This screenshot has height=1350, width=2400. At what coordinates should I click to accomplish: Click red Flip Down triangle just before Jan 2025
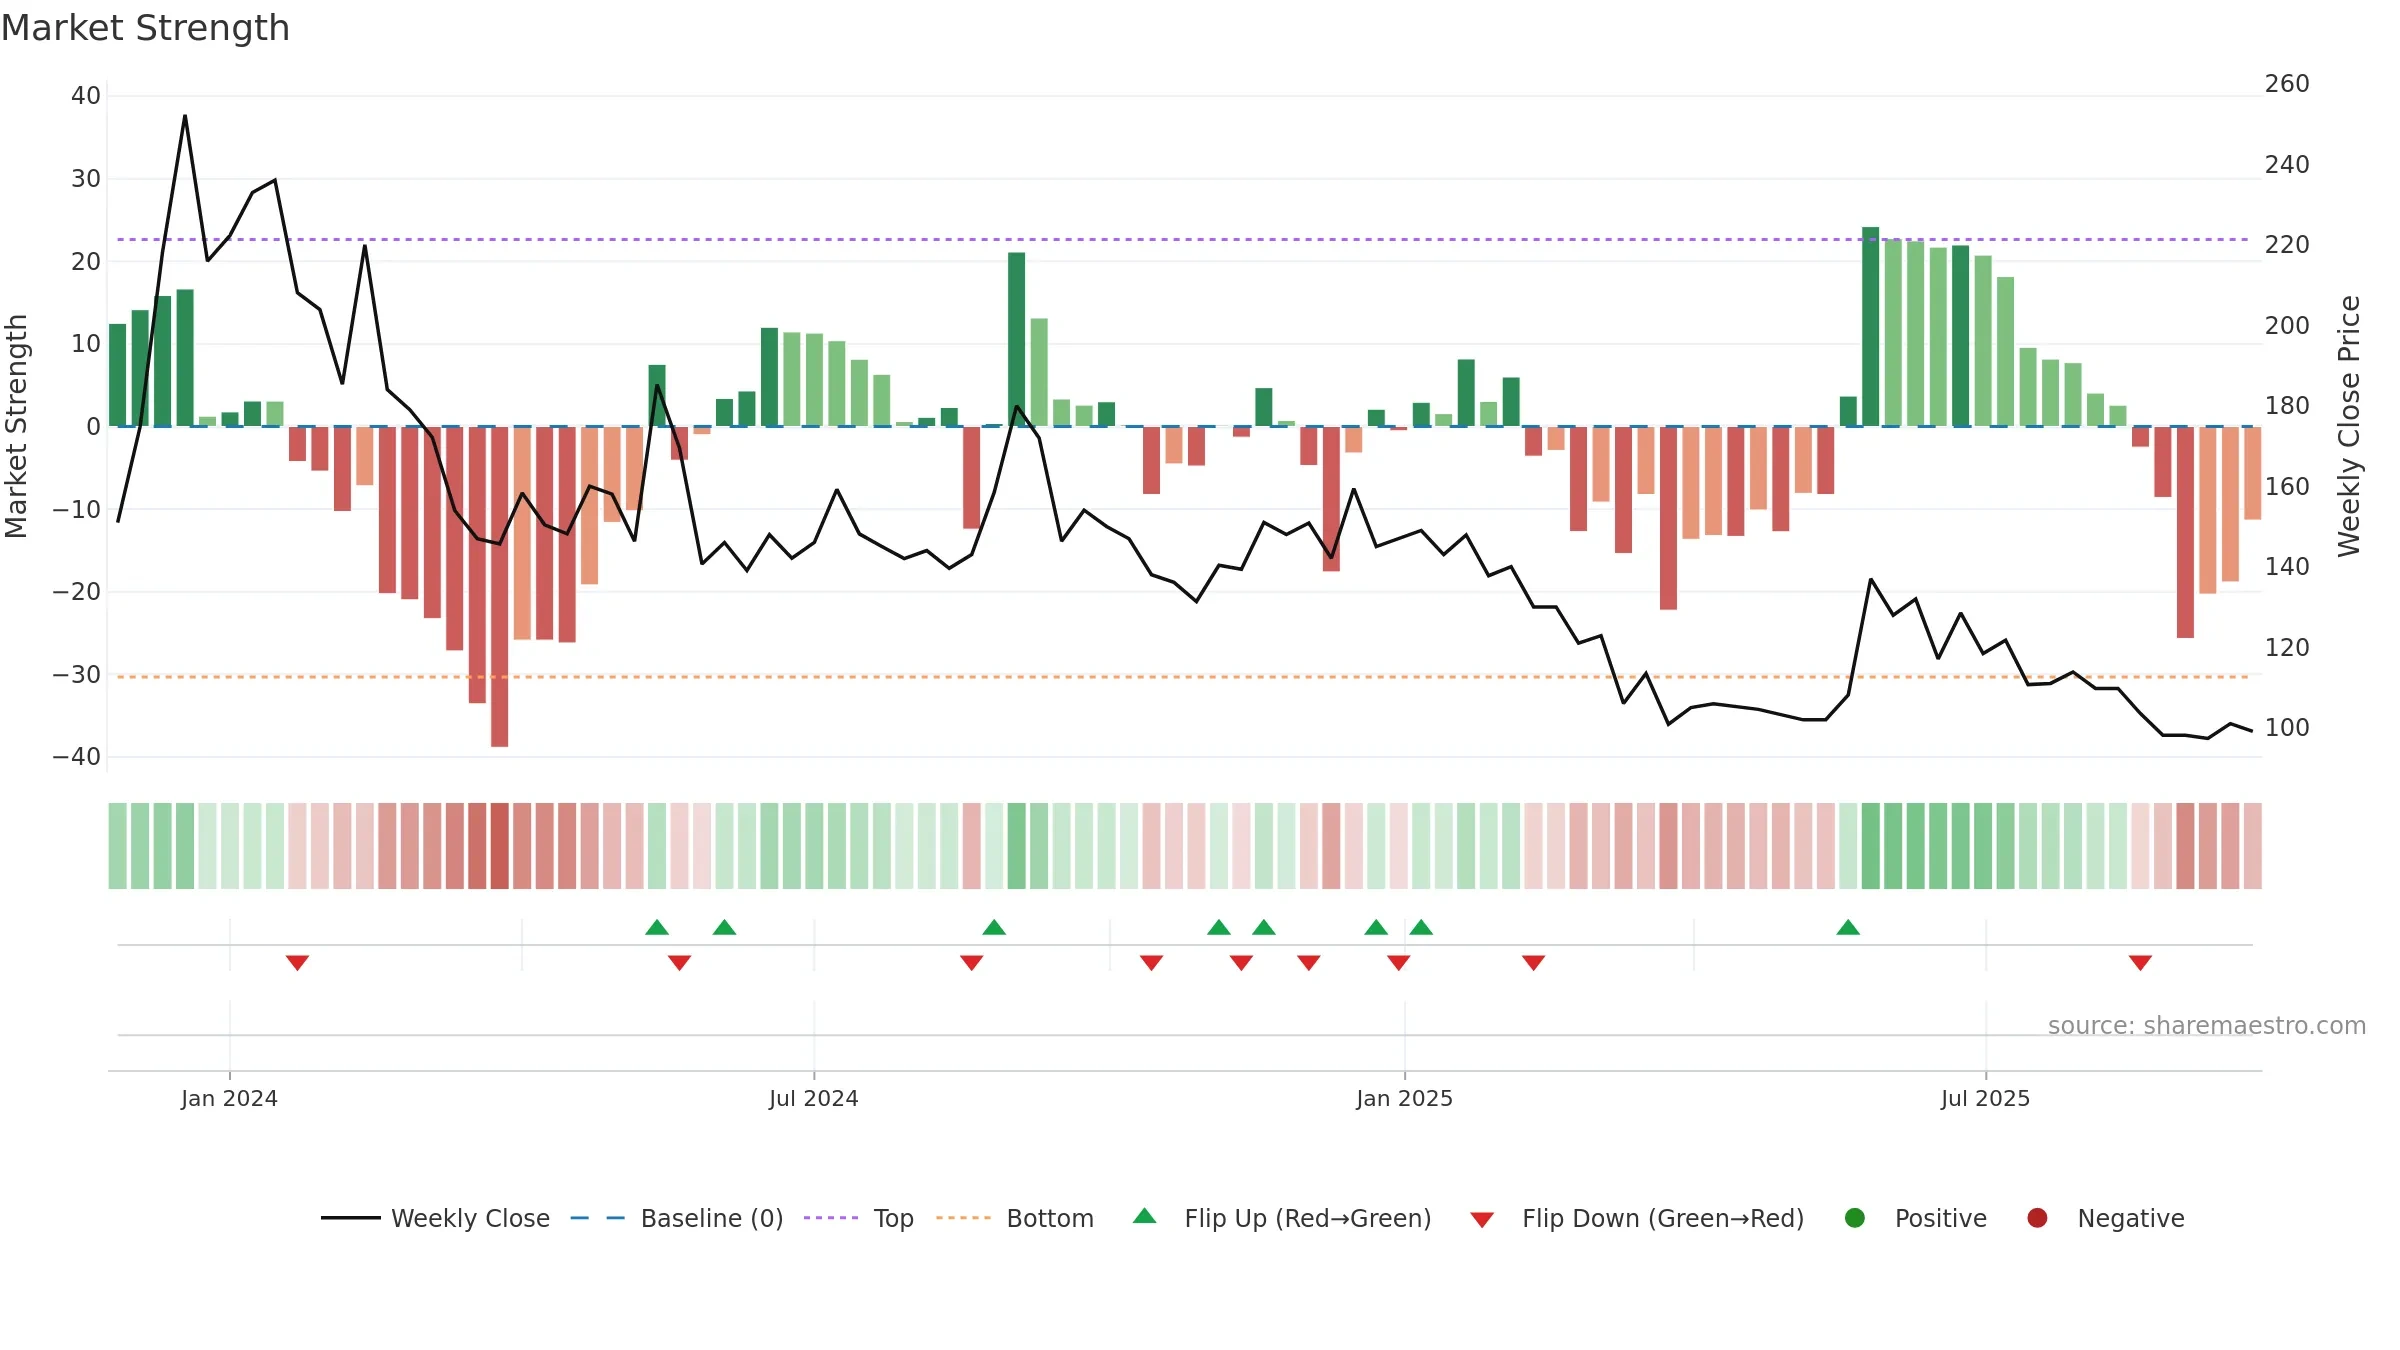click(1398, 962)
